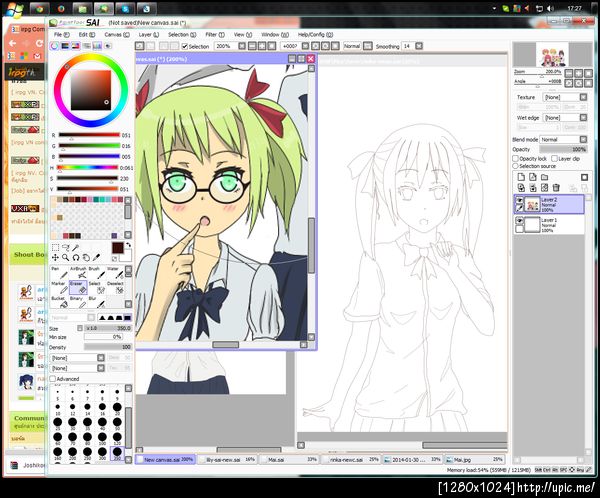
Task: Toggle the Selection checkbox in toolbar
Action: click(x=185, y=46)
